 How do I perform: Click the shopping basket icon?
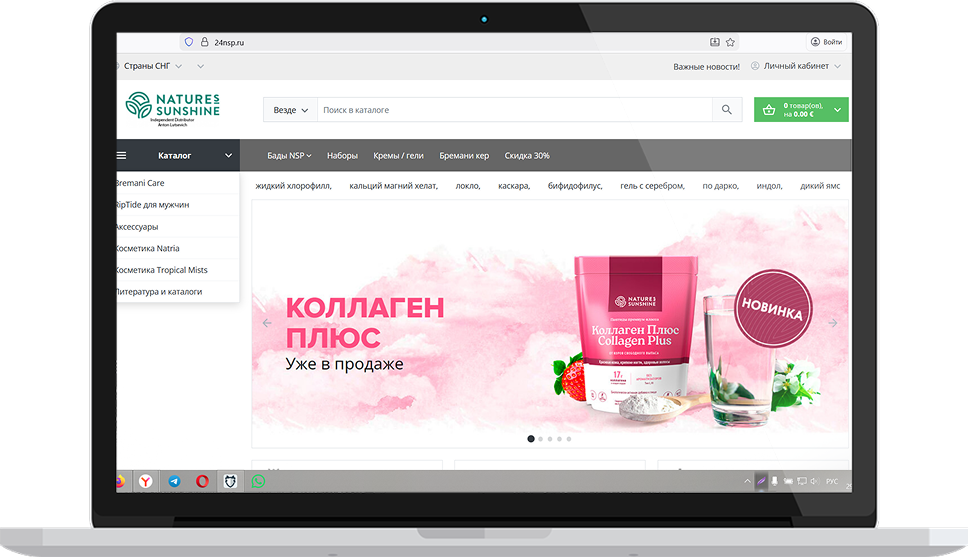tap(769, 110)
